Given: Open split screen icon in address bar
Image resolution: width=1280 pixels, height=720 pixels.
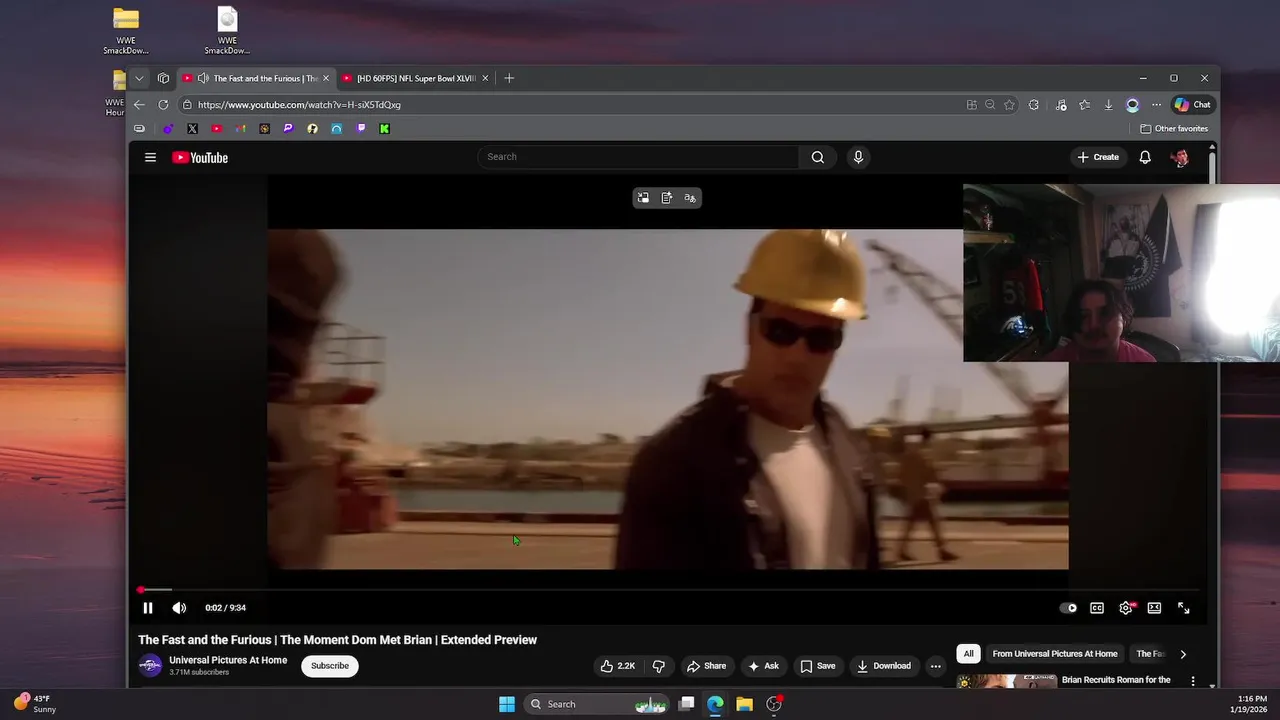Looking at the screenshot, I should tap(971, 104).
